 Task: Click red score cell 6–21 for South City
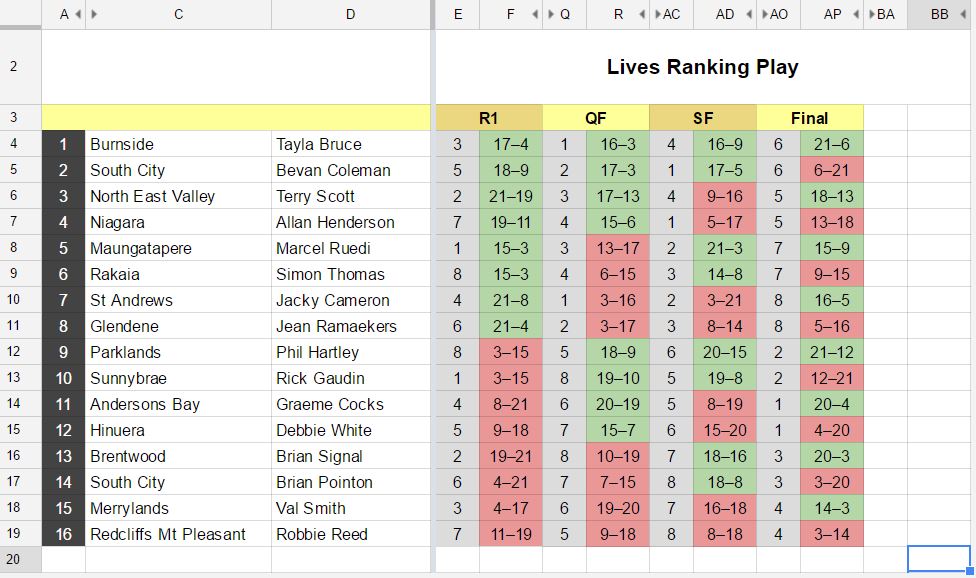tap(832, 169)
